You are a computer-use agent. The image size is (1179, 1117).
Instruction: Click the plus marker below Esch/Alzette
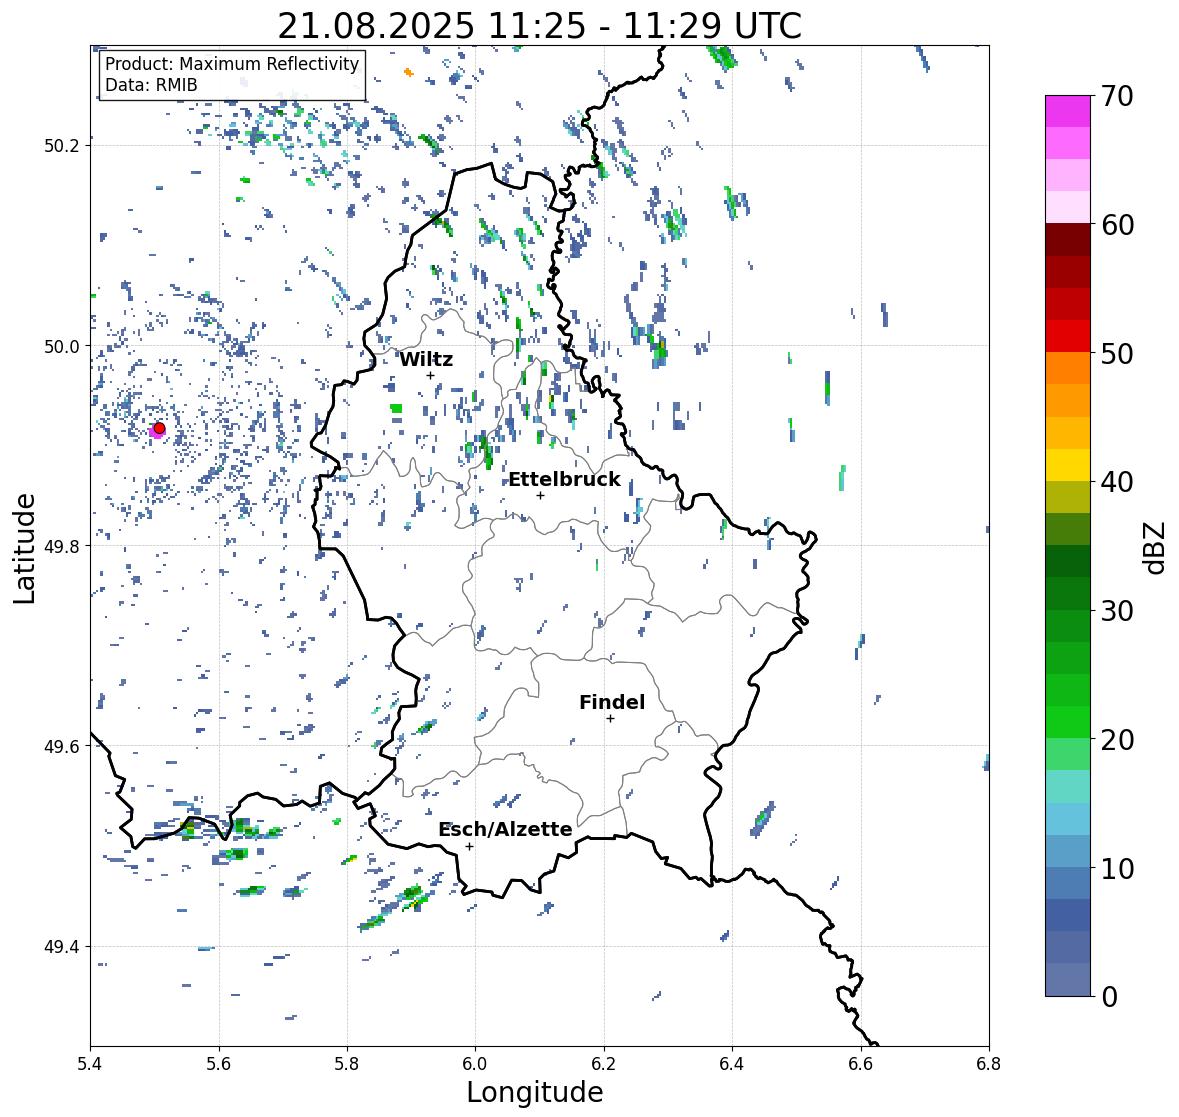pyautogui.click(x=469, y=846)
